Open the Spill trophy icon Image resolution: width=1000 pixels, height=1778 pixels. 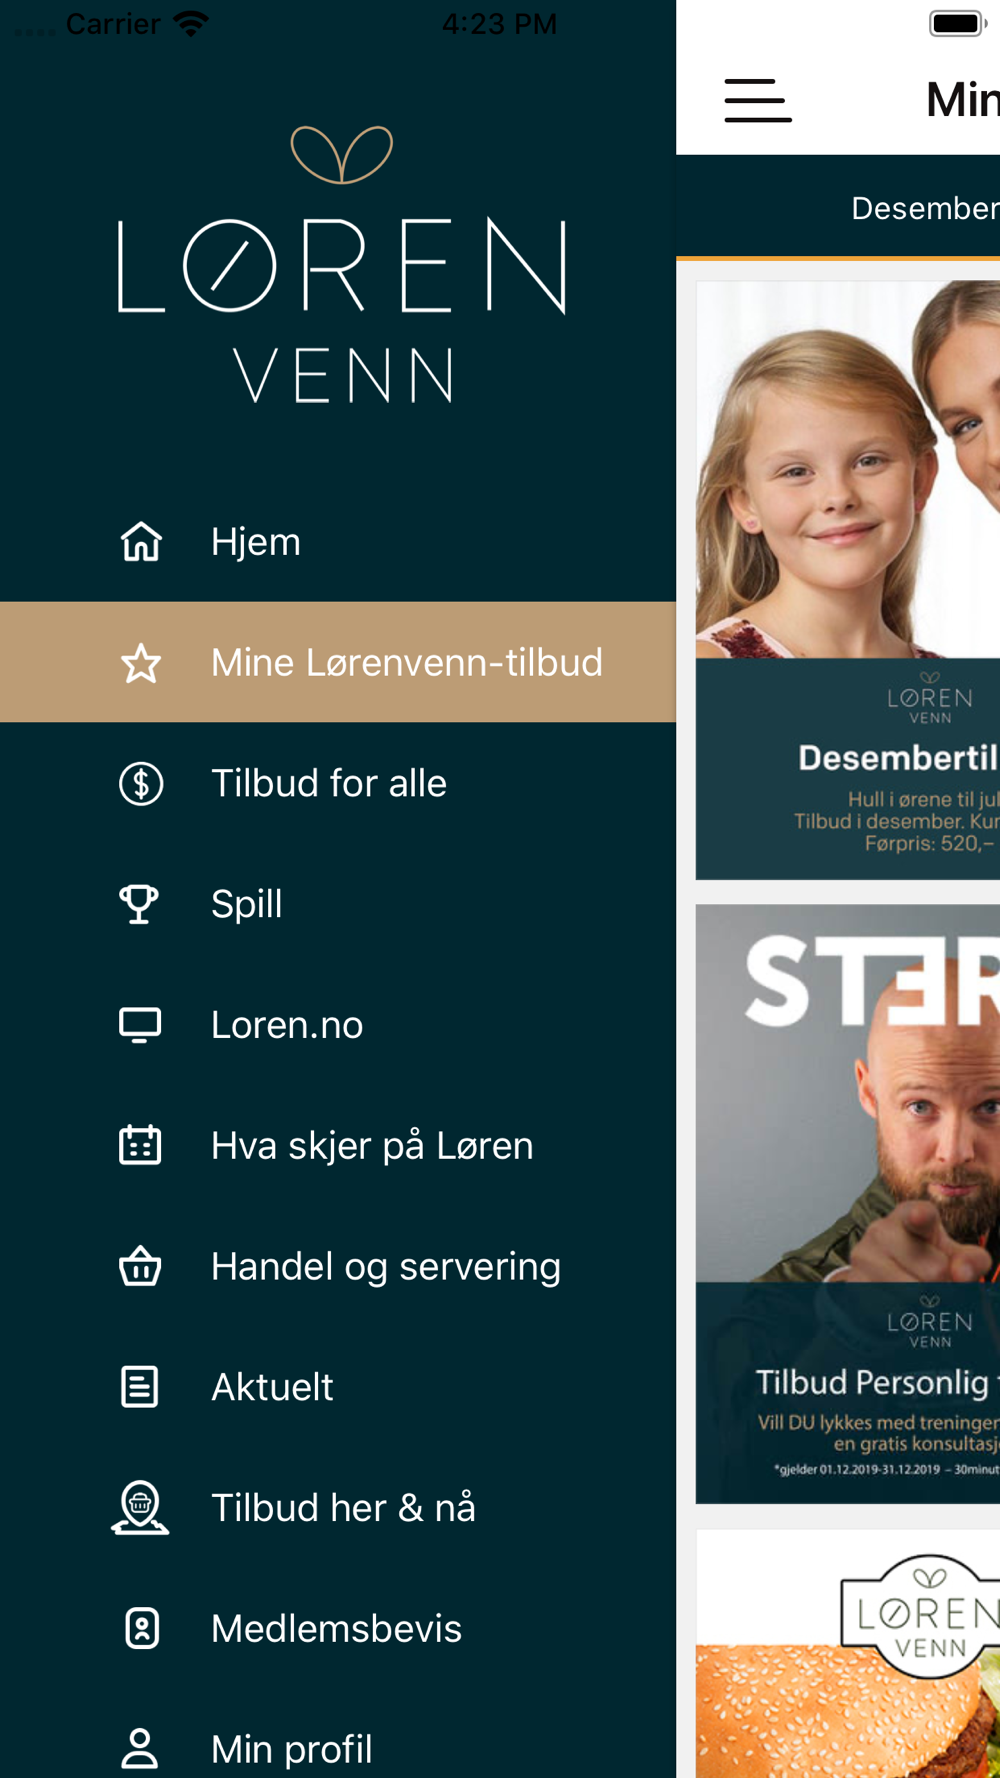(139, 904)
